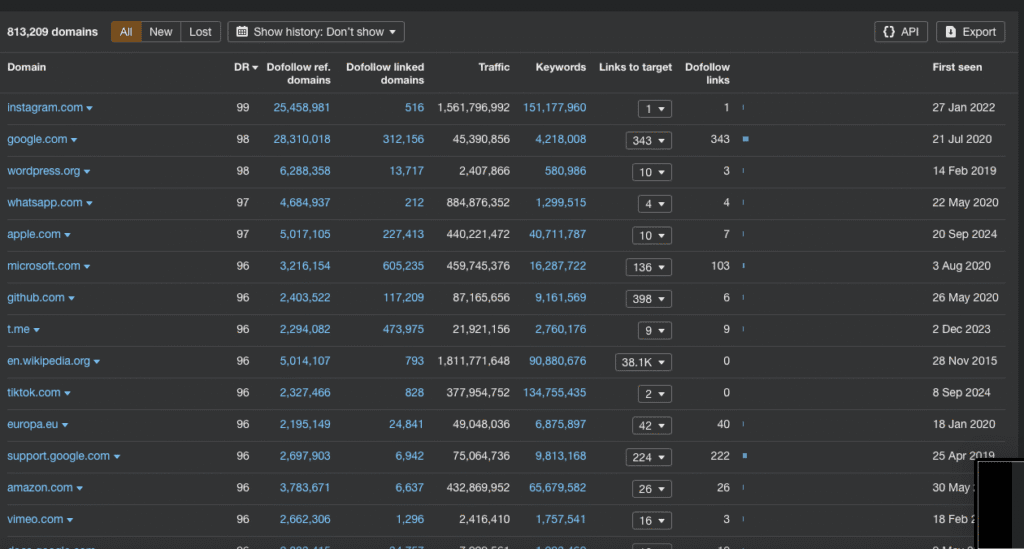Select the All filter tab
The image size is (1024, 549).
tap(126, 32)
